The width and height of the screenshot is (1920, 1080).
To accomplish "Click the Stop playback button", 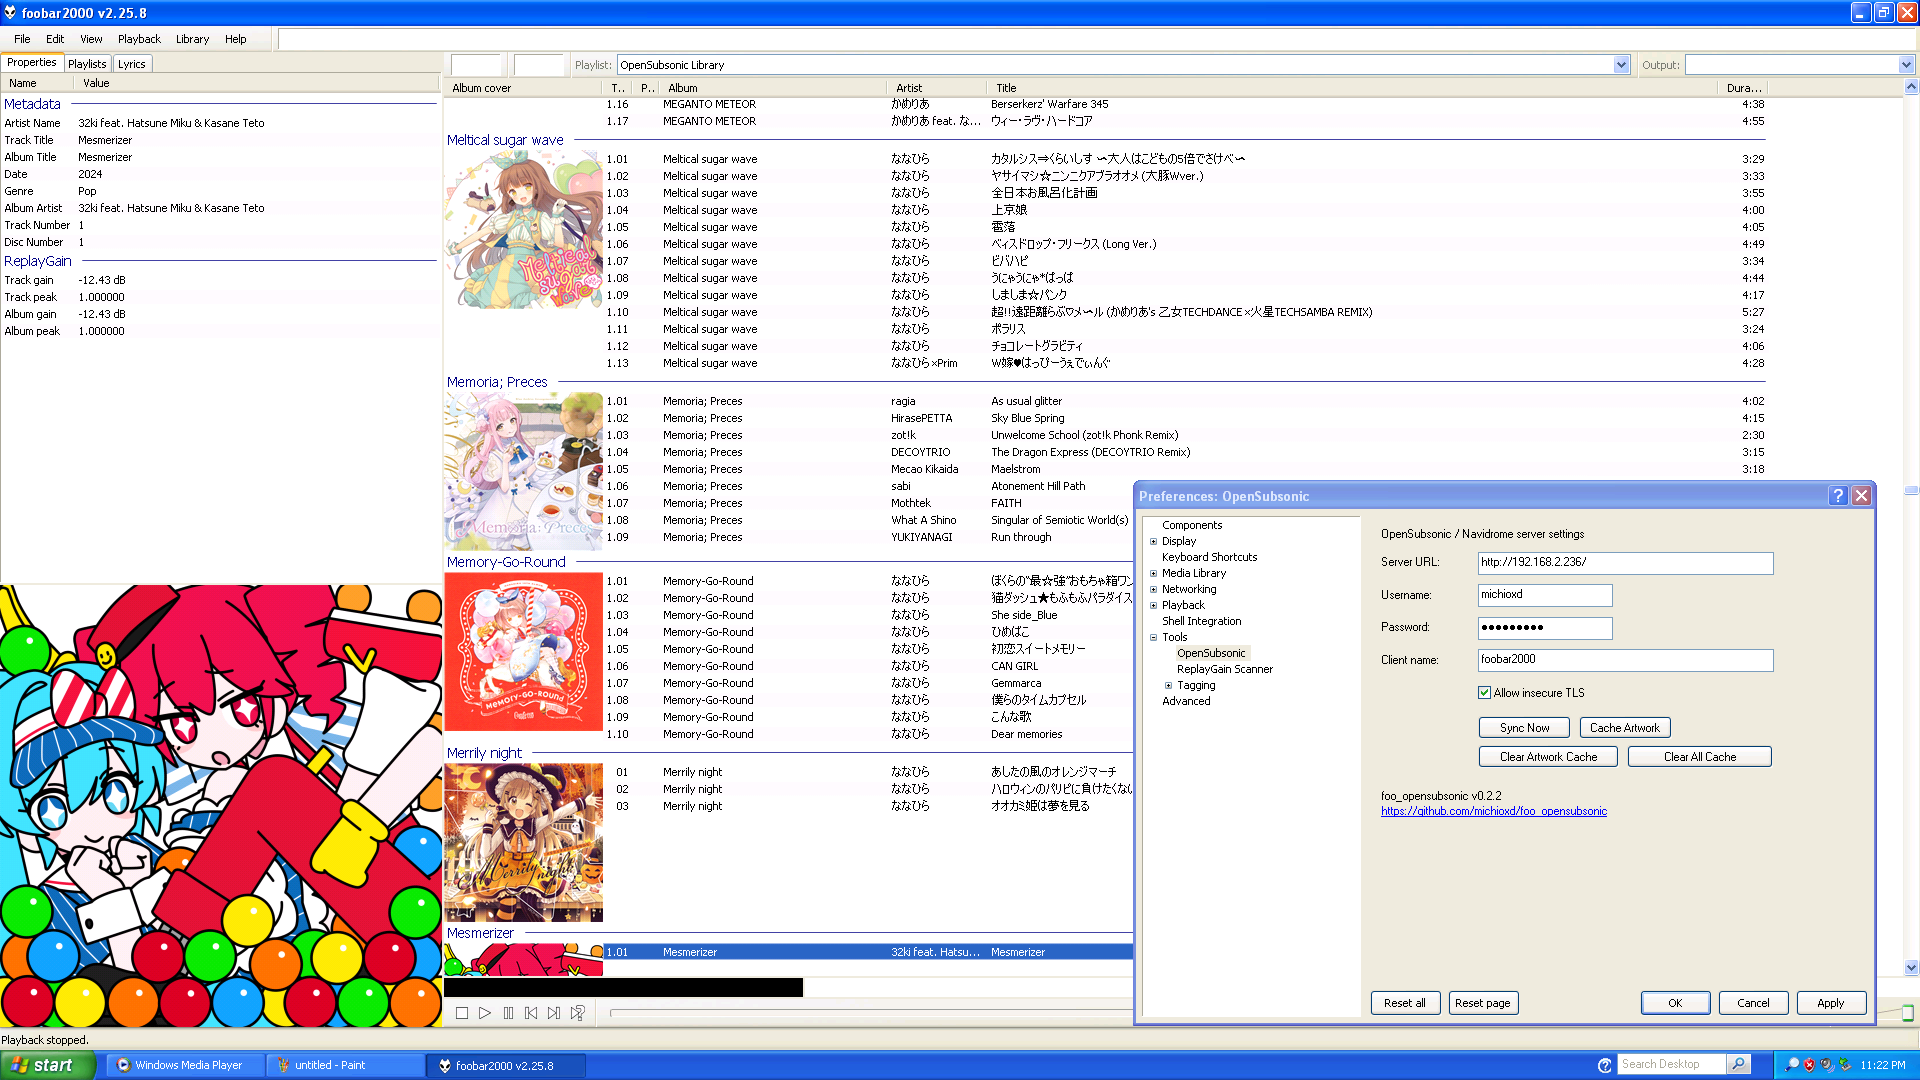I will point(462,1013).
